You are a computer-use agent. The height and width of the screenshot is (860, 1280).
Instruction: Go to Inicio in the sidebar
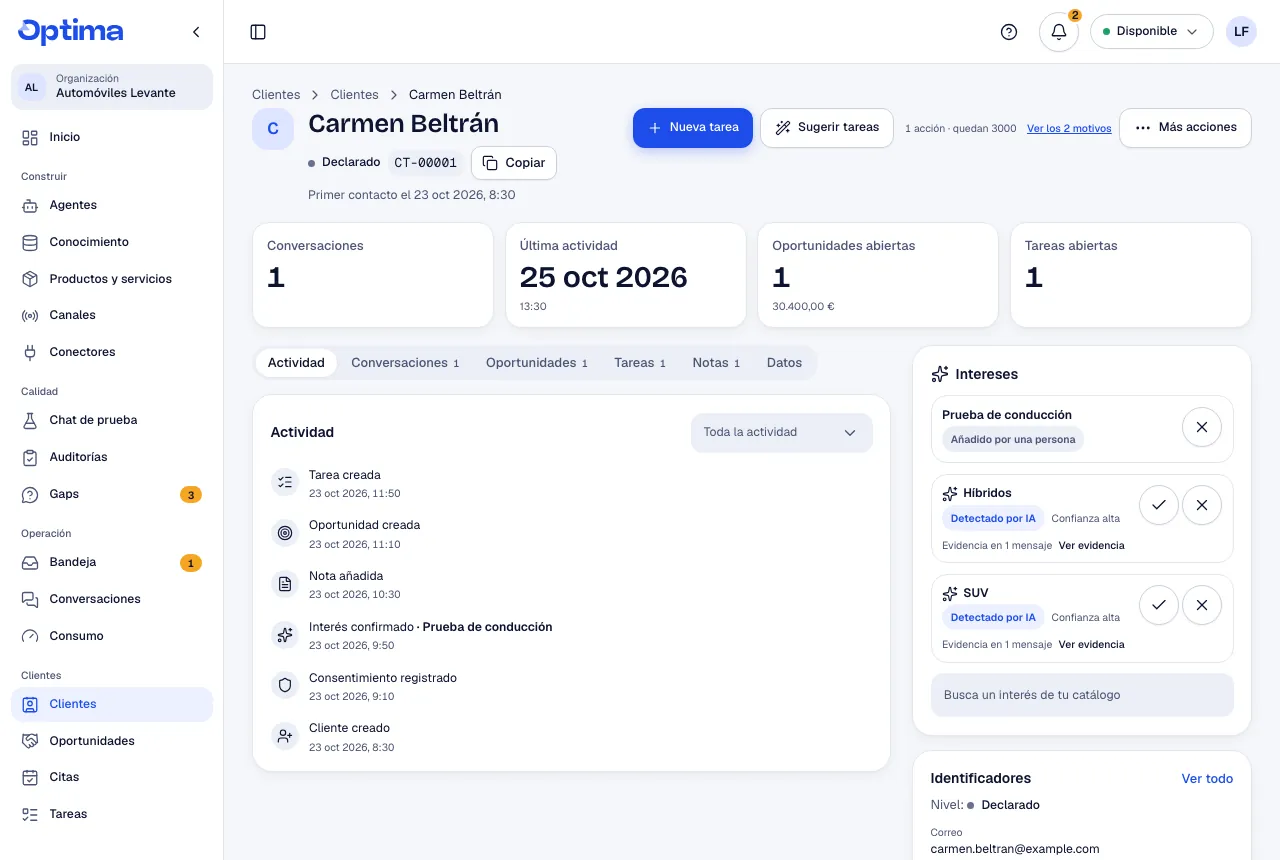(112, 137)
